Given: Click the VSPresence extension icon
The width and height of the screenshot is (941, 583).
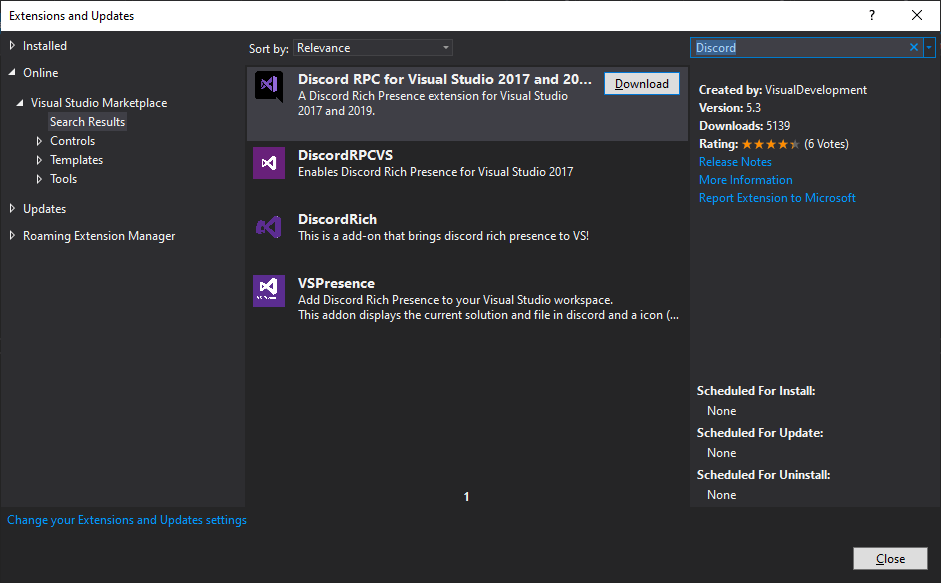Looking at the screenshot, I should 269,291.
